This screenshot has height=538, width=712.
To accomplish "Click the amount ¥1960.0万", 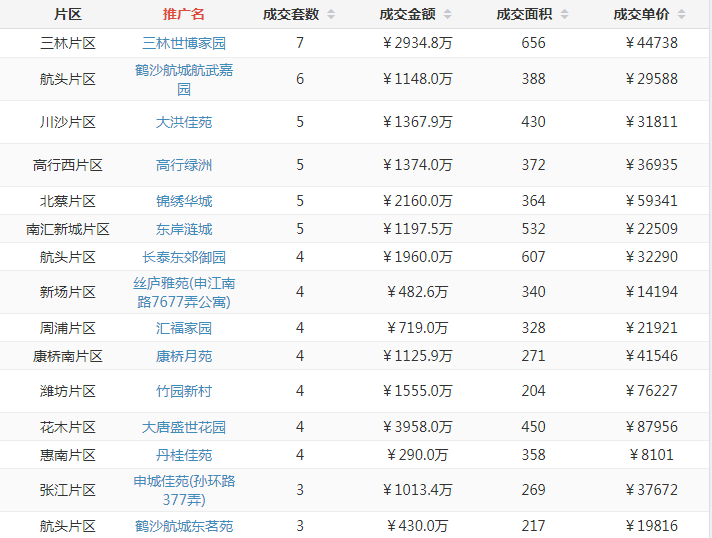I will [x=417, y=257].
